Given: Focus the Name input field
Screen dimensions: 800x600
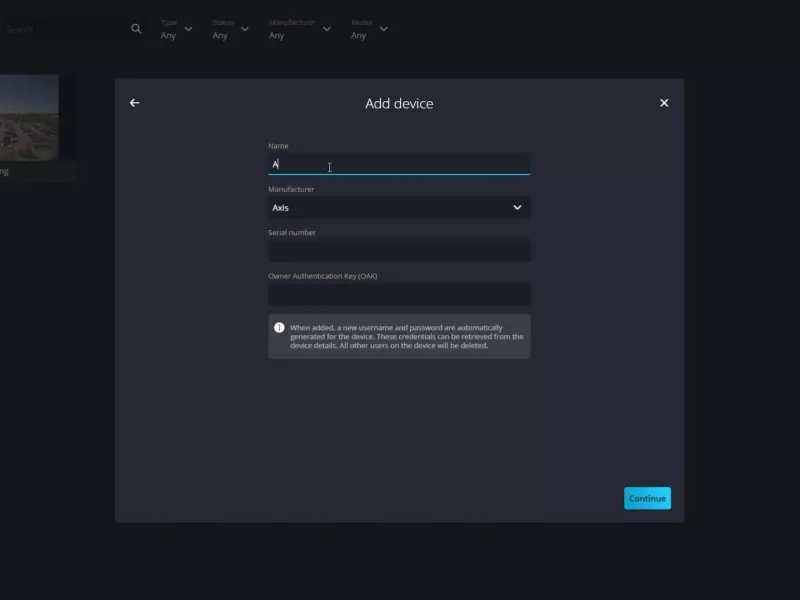Looking at the screenshot, I should click(x=399, y=164).
